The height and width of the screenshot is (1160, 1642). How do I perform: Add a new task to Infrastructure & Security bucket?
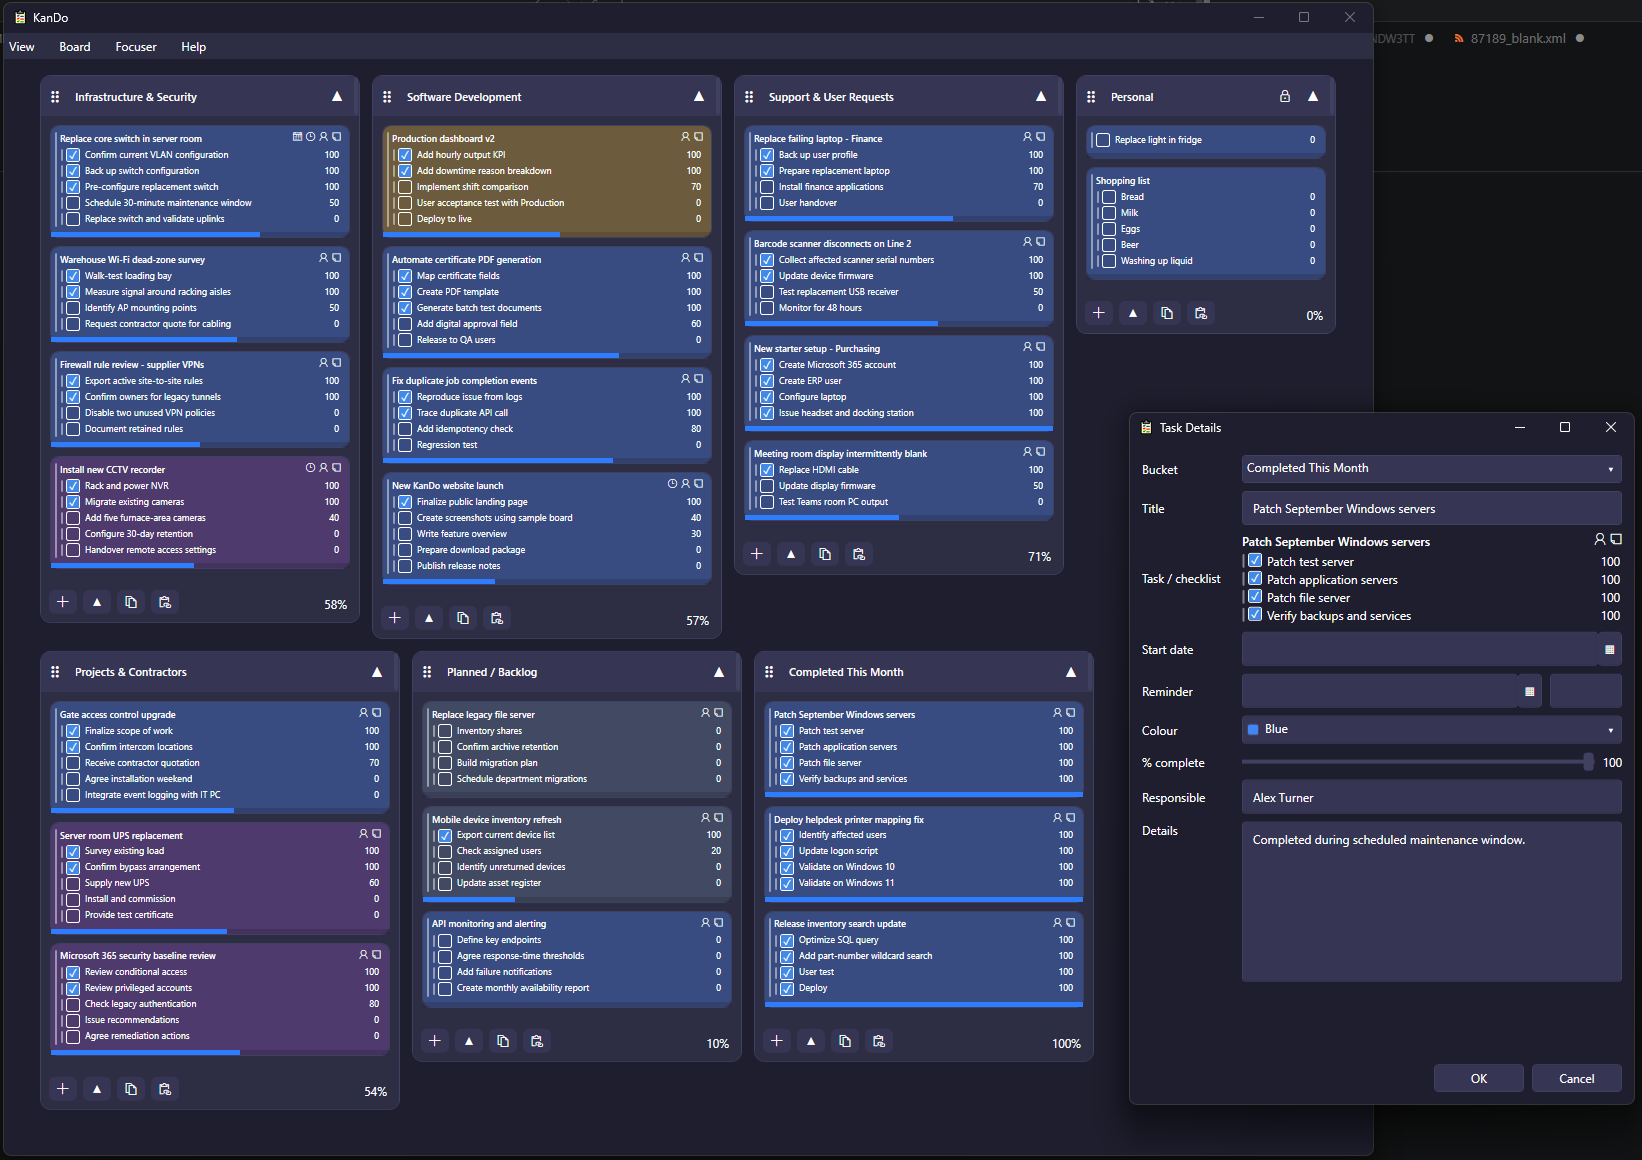pos(63,602)
